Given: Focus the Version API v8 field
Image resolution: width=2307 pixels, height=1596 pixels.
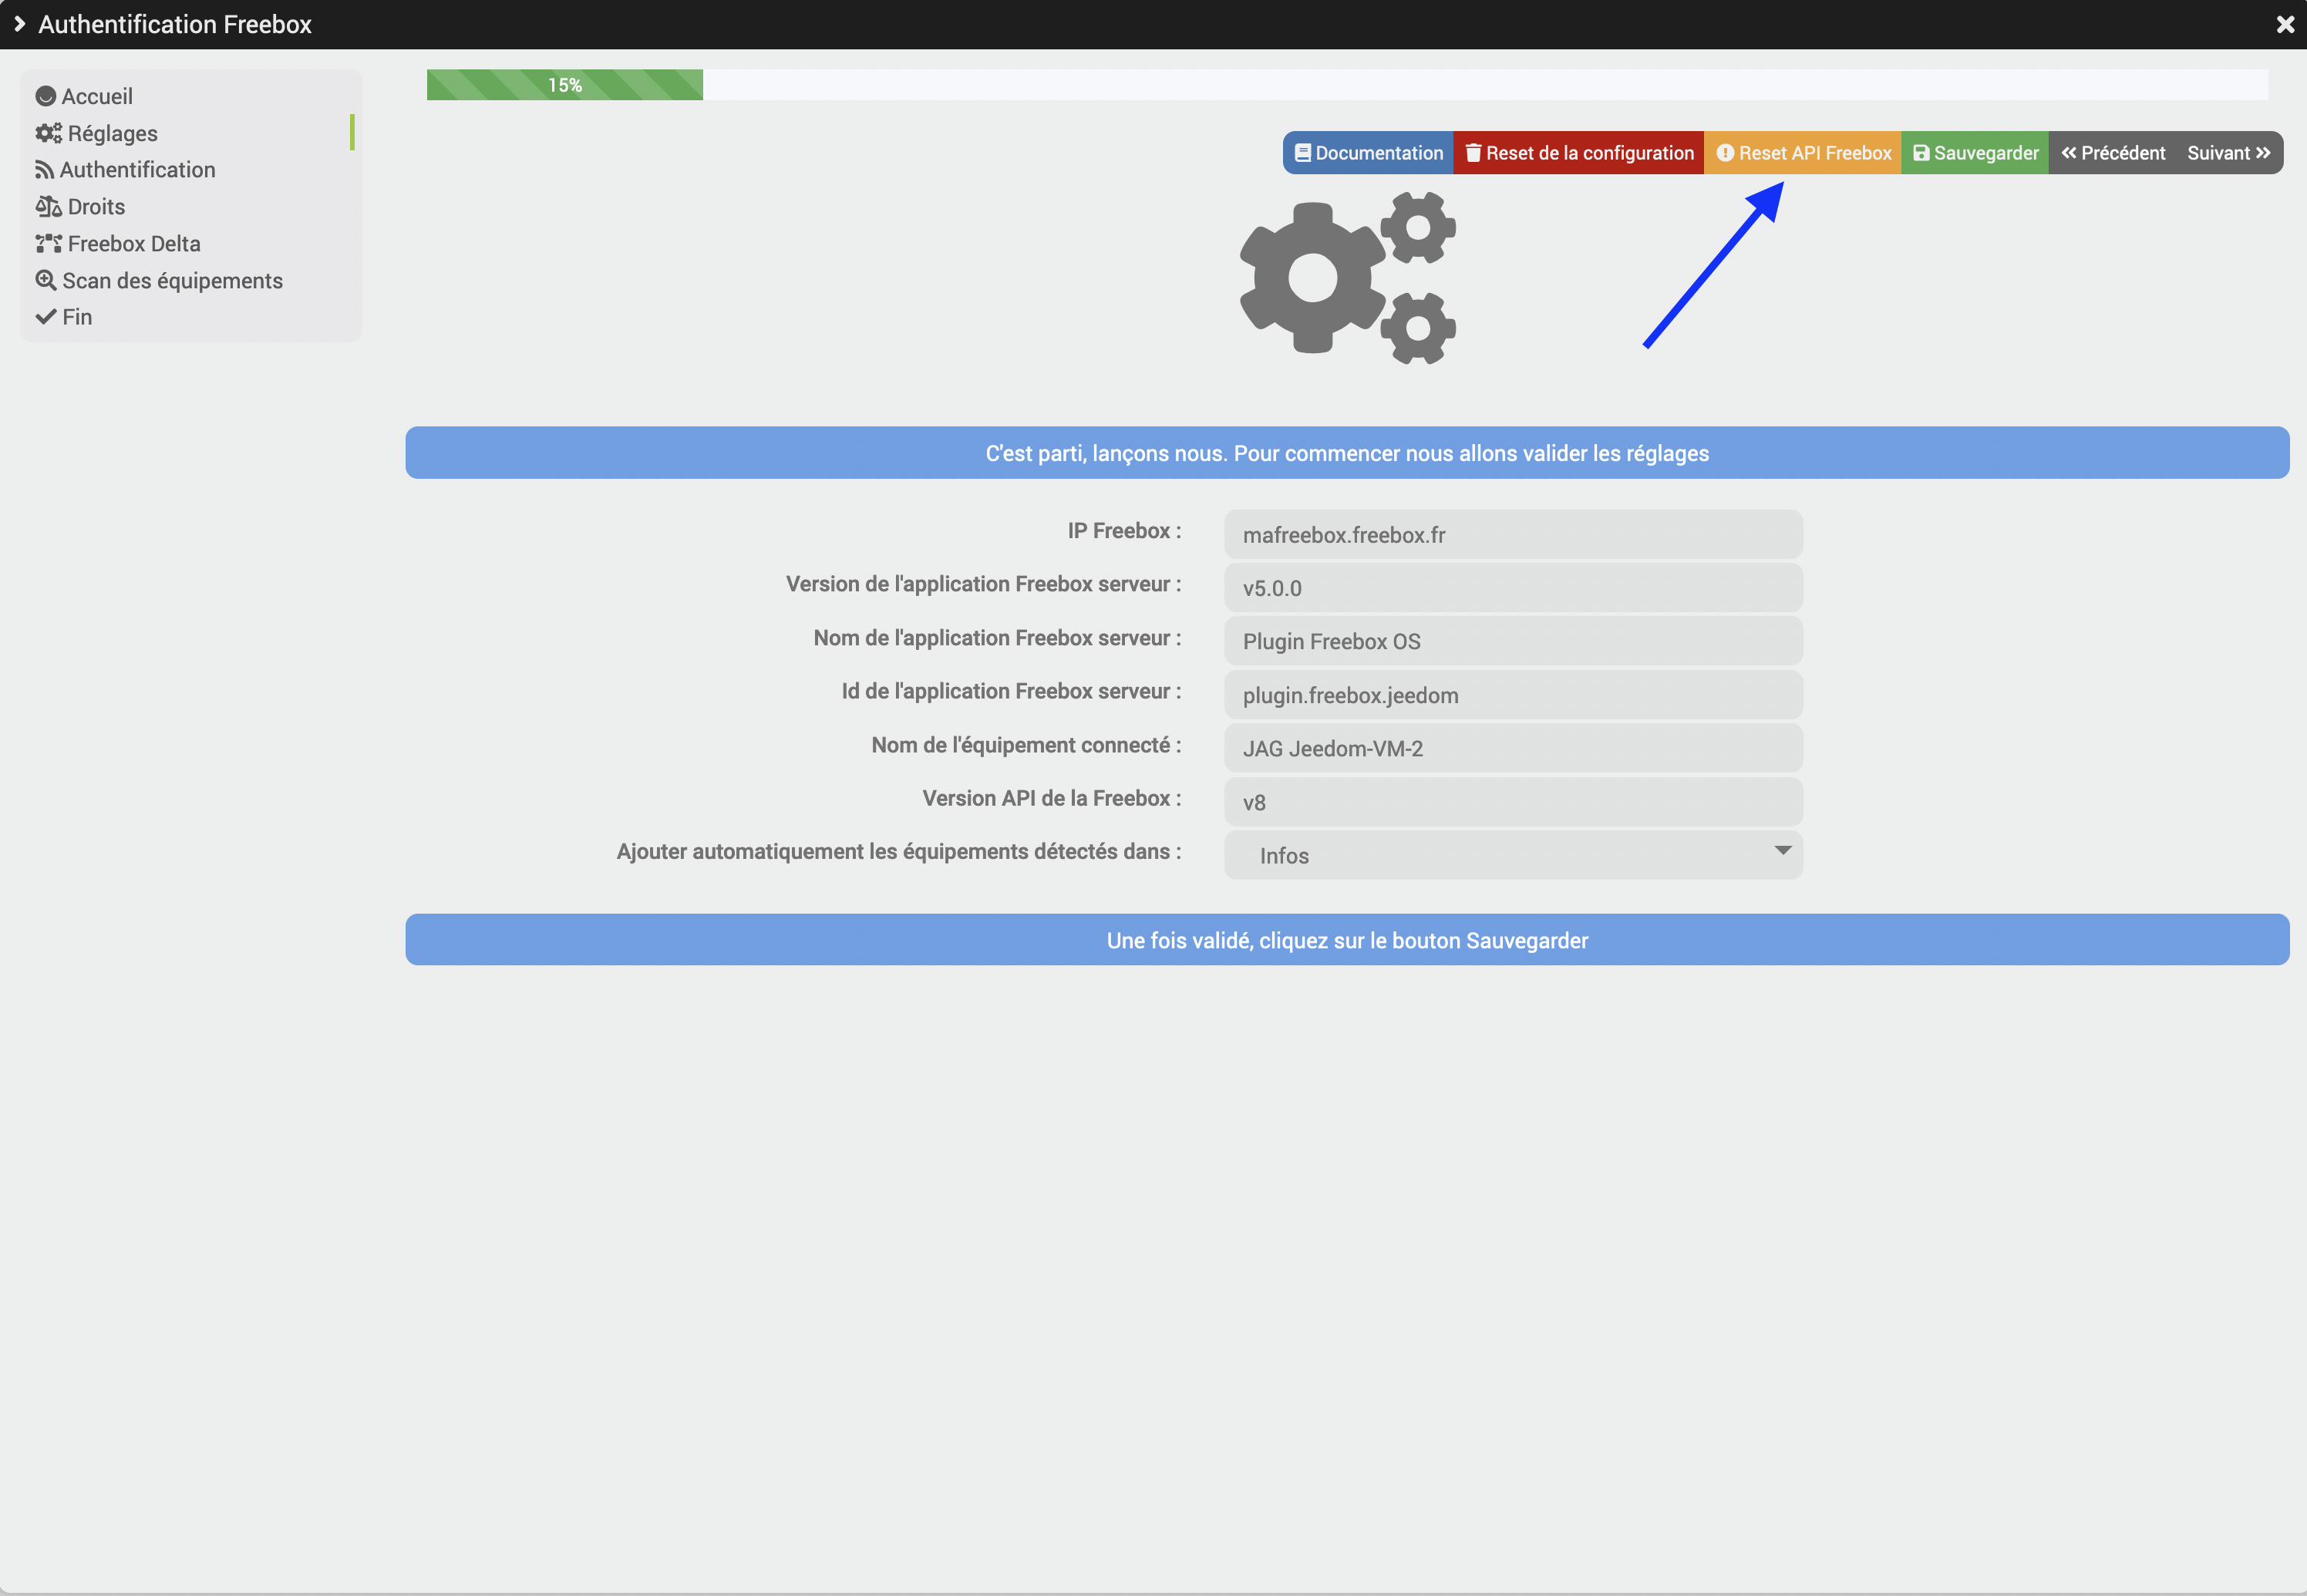Looking at the screenshot, I should (1513, 802).
